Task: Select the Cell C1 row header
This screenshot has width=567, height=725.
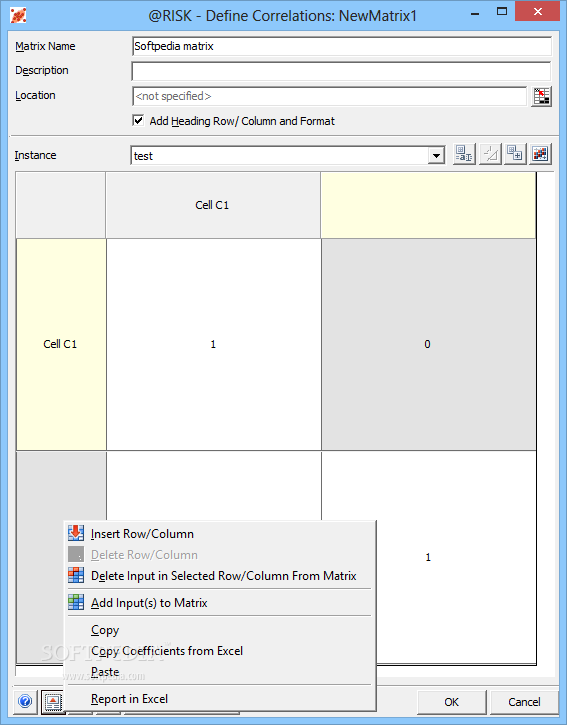Action: pyautogui.click(x=61, y=344)
